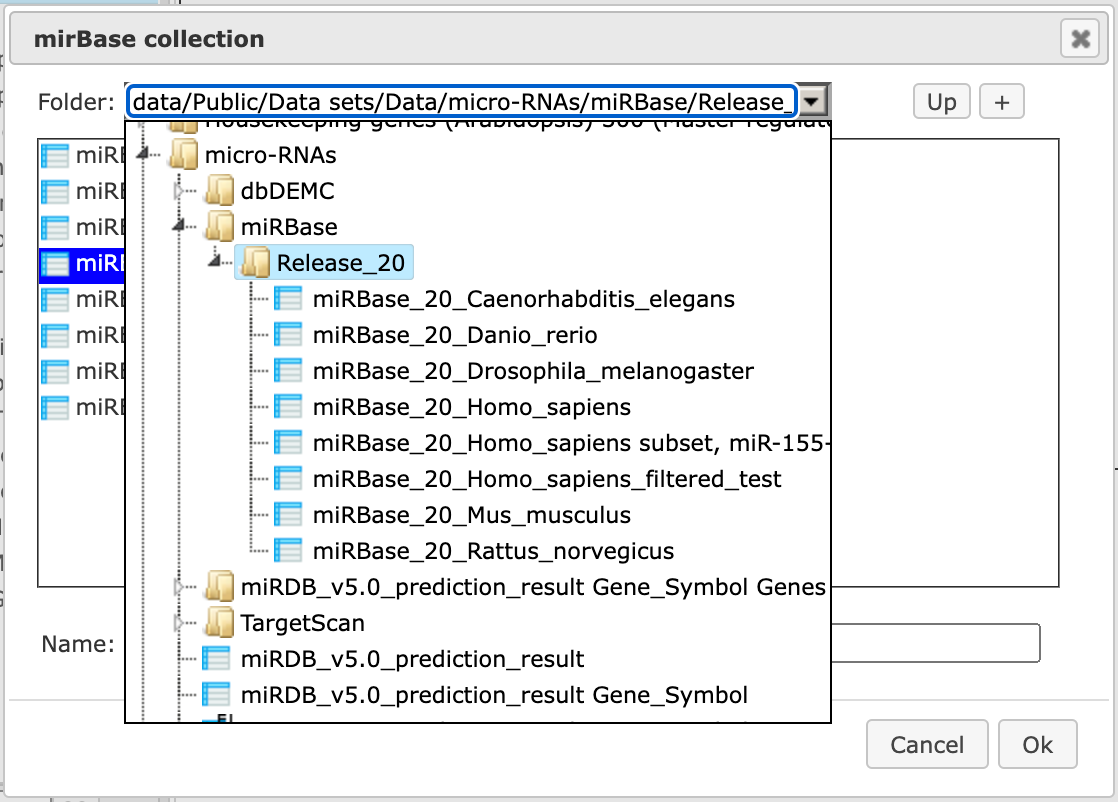Expand the TargetScan tree node
This screenshot has width=1118, height=802.
click(180, 623)
